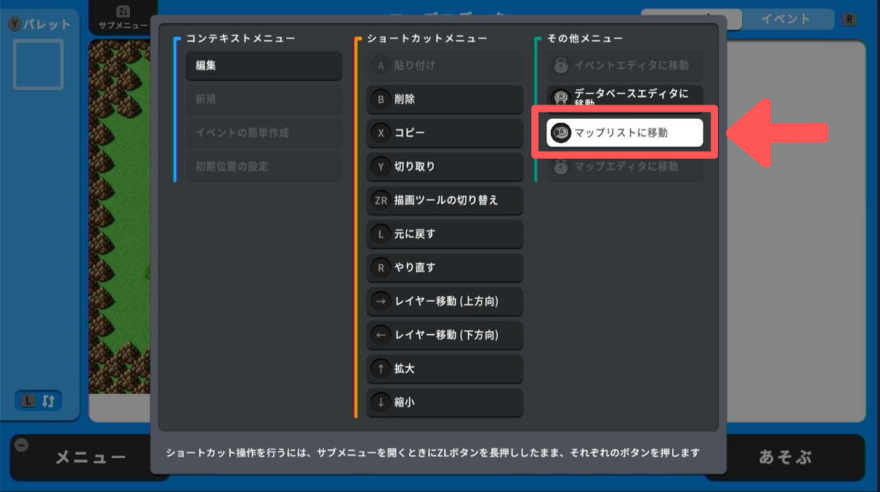
Task: Click the やり直す redo item
Action: (x=444, y=268)
